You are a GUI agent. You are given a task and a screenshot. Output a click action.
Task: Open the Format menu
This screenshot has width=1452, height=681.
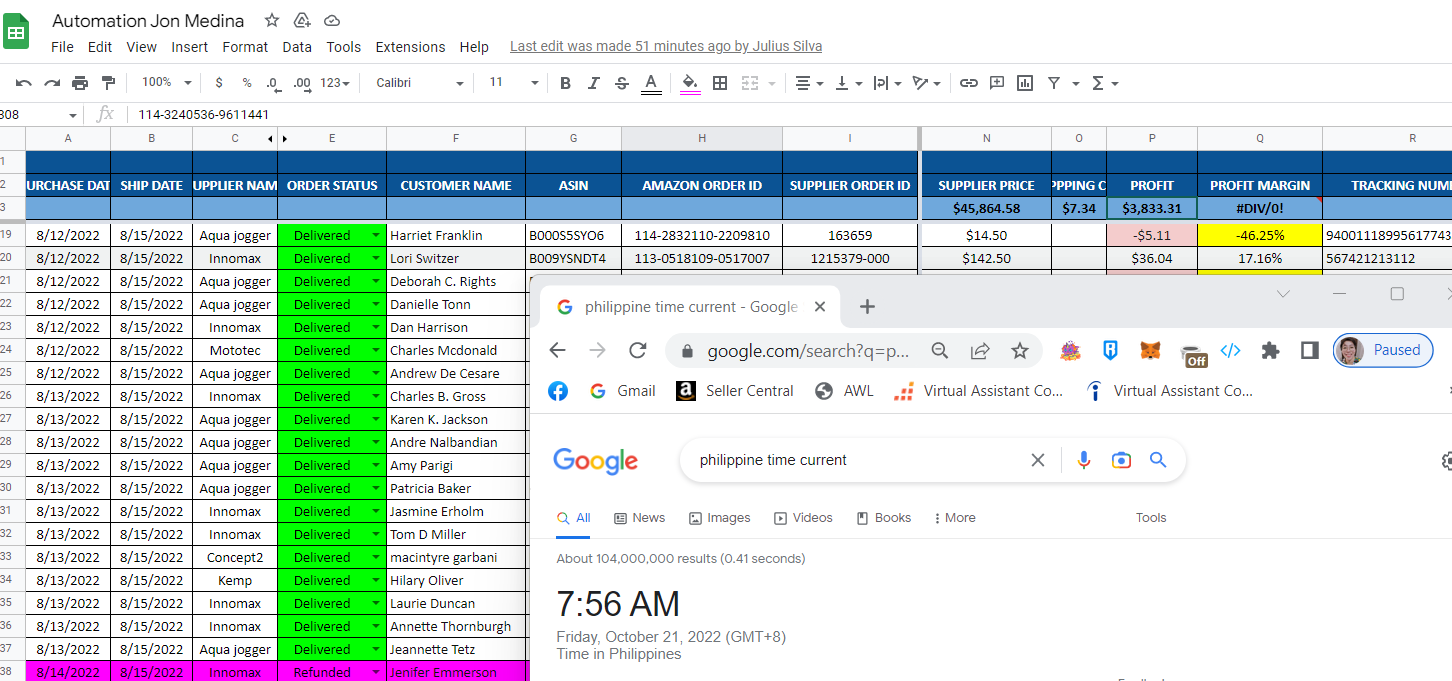[x=245, y=47]
